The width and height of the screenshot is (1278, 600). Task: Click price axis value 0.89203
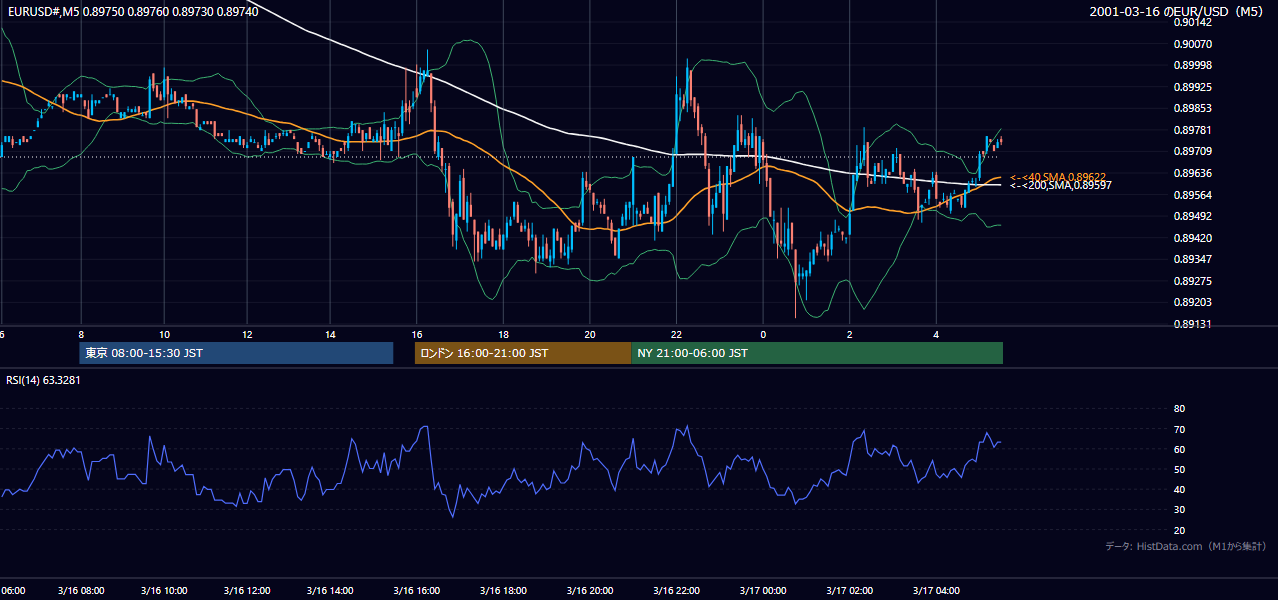click(1193, 302)
